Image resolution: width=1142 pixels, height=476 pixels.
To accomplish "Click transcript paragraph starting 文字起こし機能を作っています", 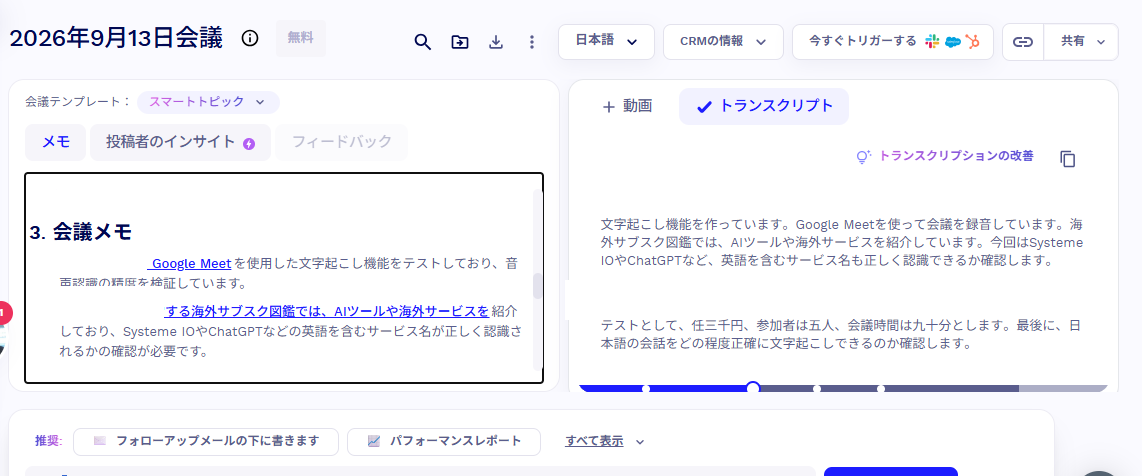I will point(842,242).
